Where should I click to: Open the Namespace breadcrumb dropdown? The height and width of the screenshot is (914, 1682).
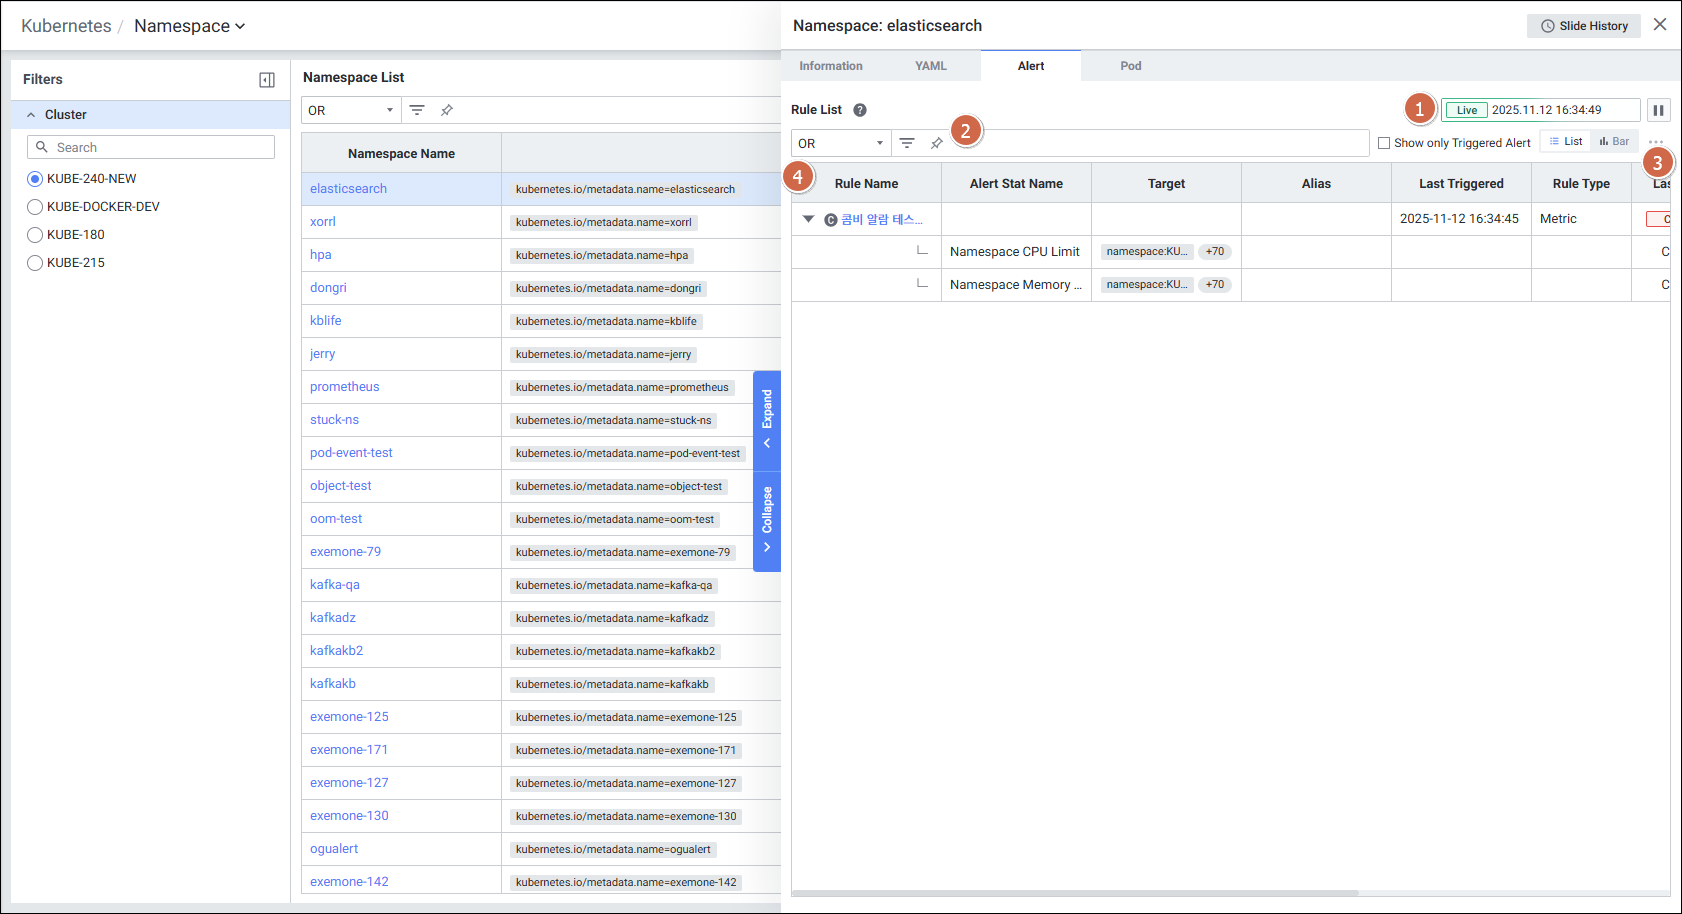coord(190,26)
